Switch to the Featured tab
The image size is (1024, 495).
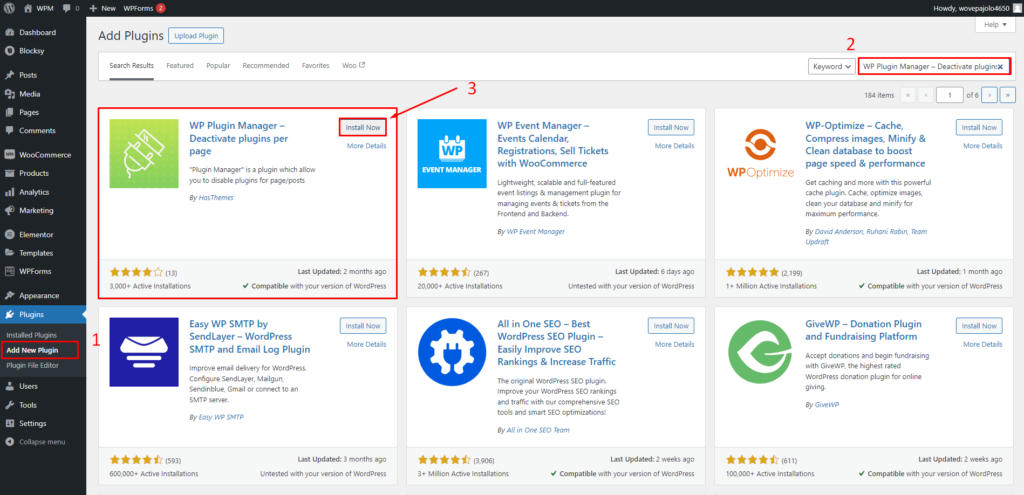point(180,66)
